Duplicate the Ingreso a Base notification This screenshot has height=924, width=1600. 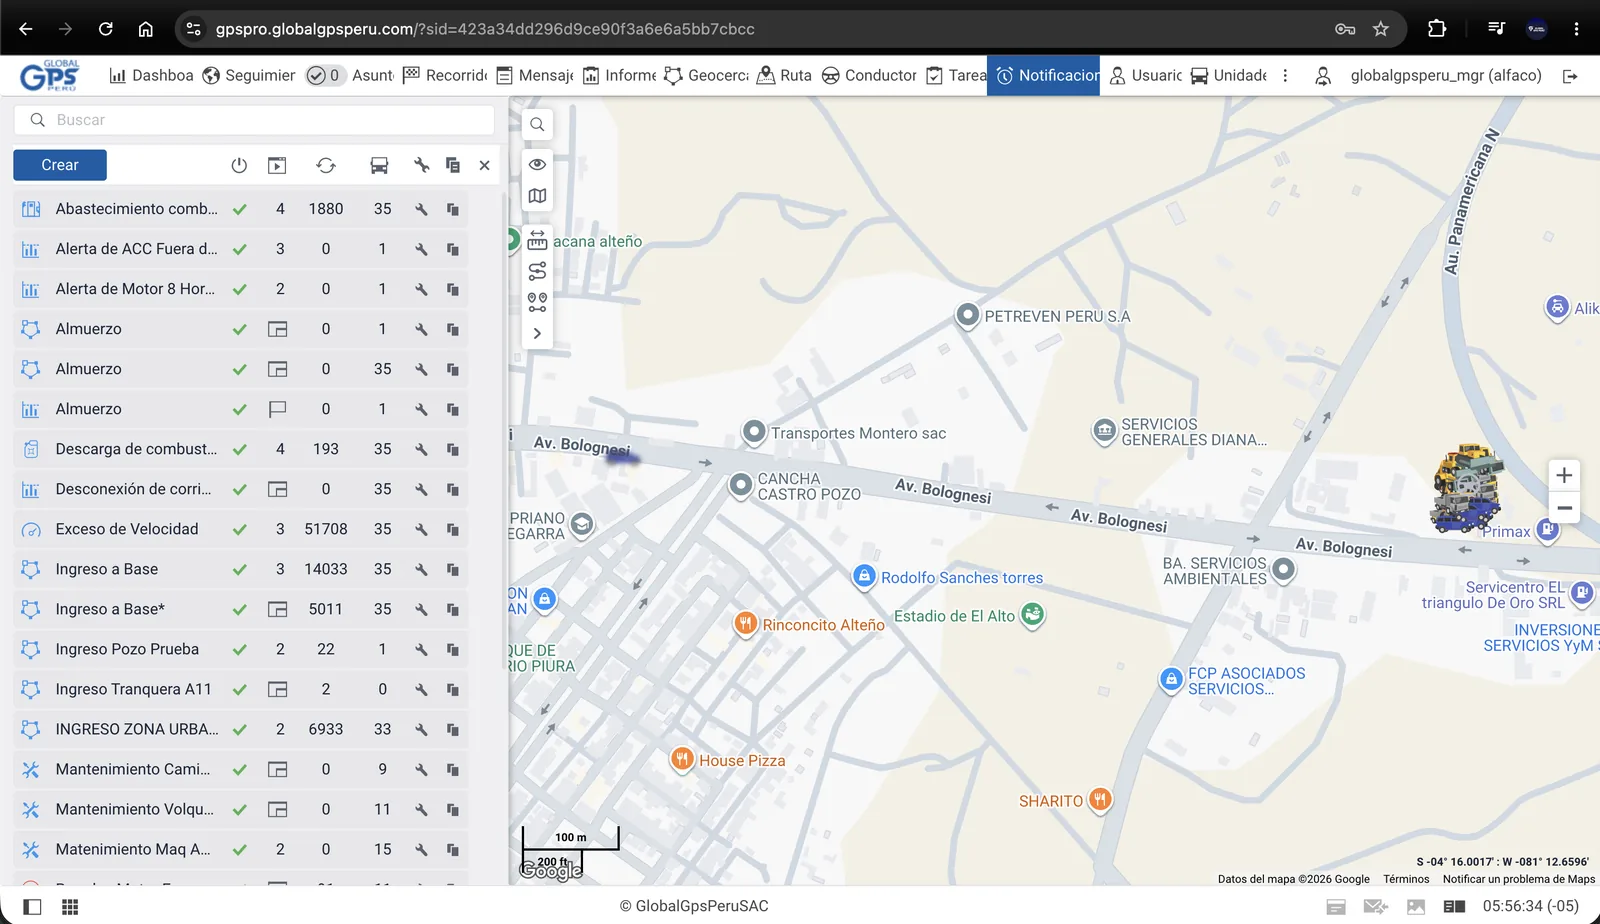(x=453, y=569)
